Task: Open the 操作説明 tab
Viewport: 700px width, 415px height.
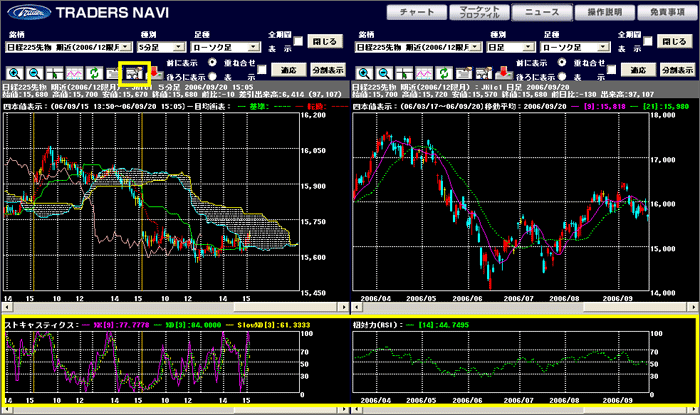Action: (x=604, y=12)
